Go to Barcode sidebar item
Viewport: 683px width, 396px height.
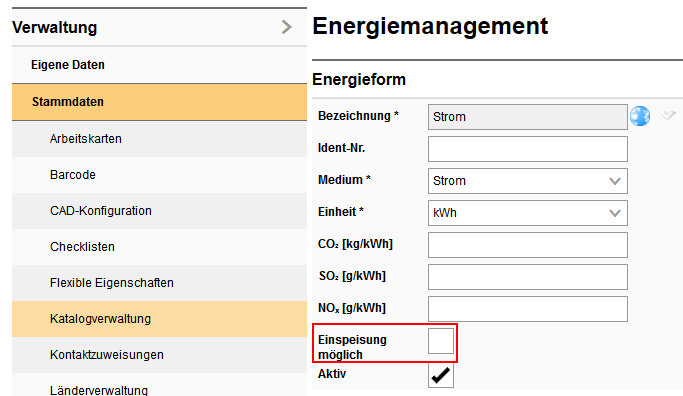[x=159, y=175]
